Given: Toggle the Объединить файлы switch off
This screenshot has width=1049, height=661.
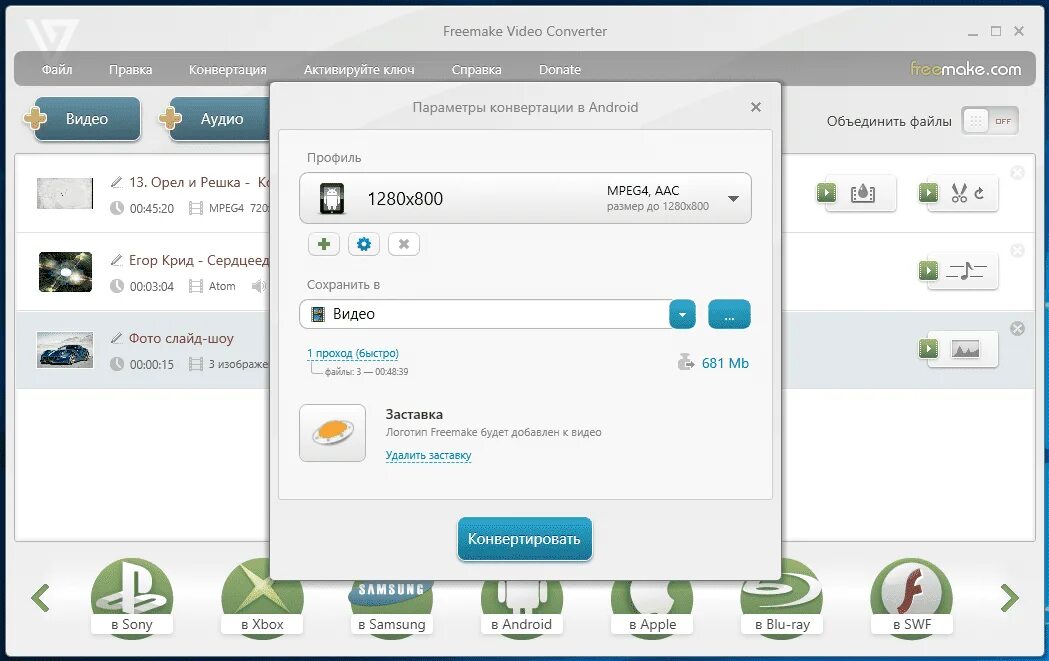Looking at the screenshot, I should coord(989,119).
